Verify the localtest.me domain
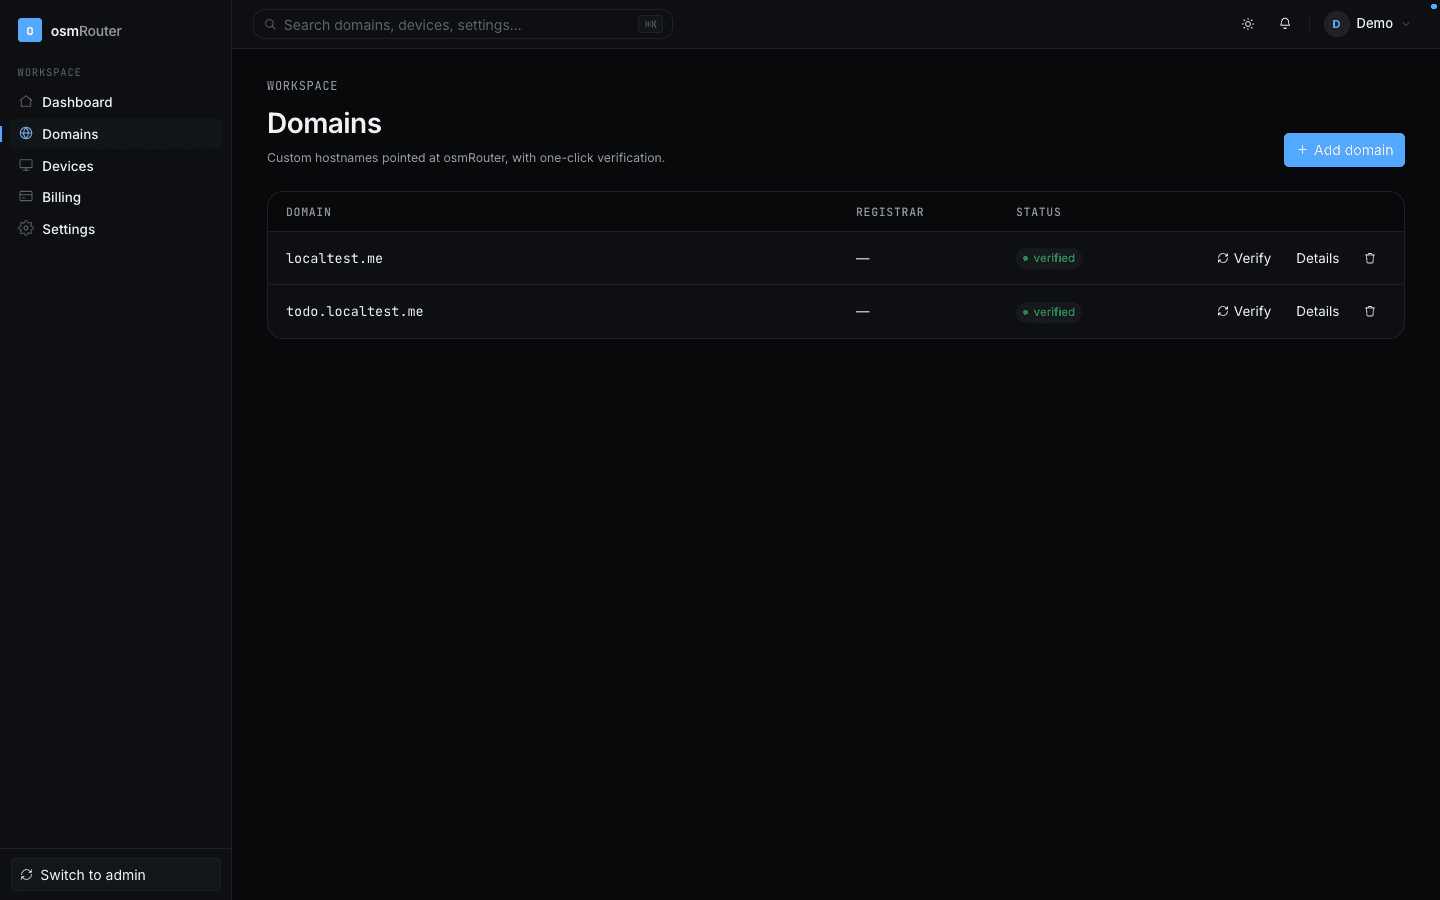Screen dimensions: 1440x900 pyautogui.click(x=1244, y=258)
